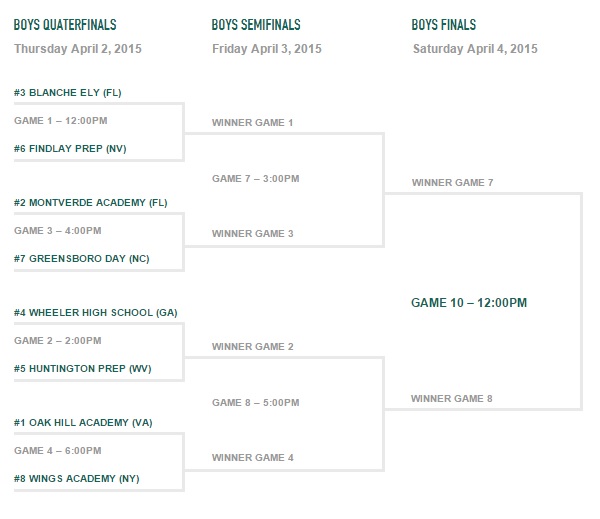Select #7 Greensboro Day (NC)
Image resolution: width=600 pixels, height=519 pixels.
(x=82, y=259)
